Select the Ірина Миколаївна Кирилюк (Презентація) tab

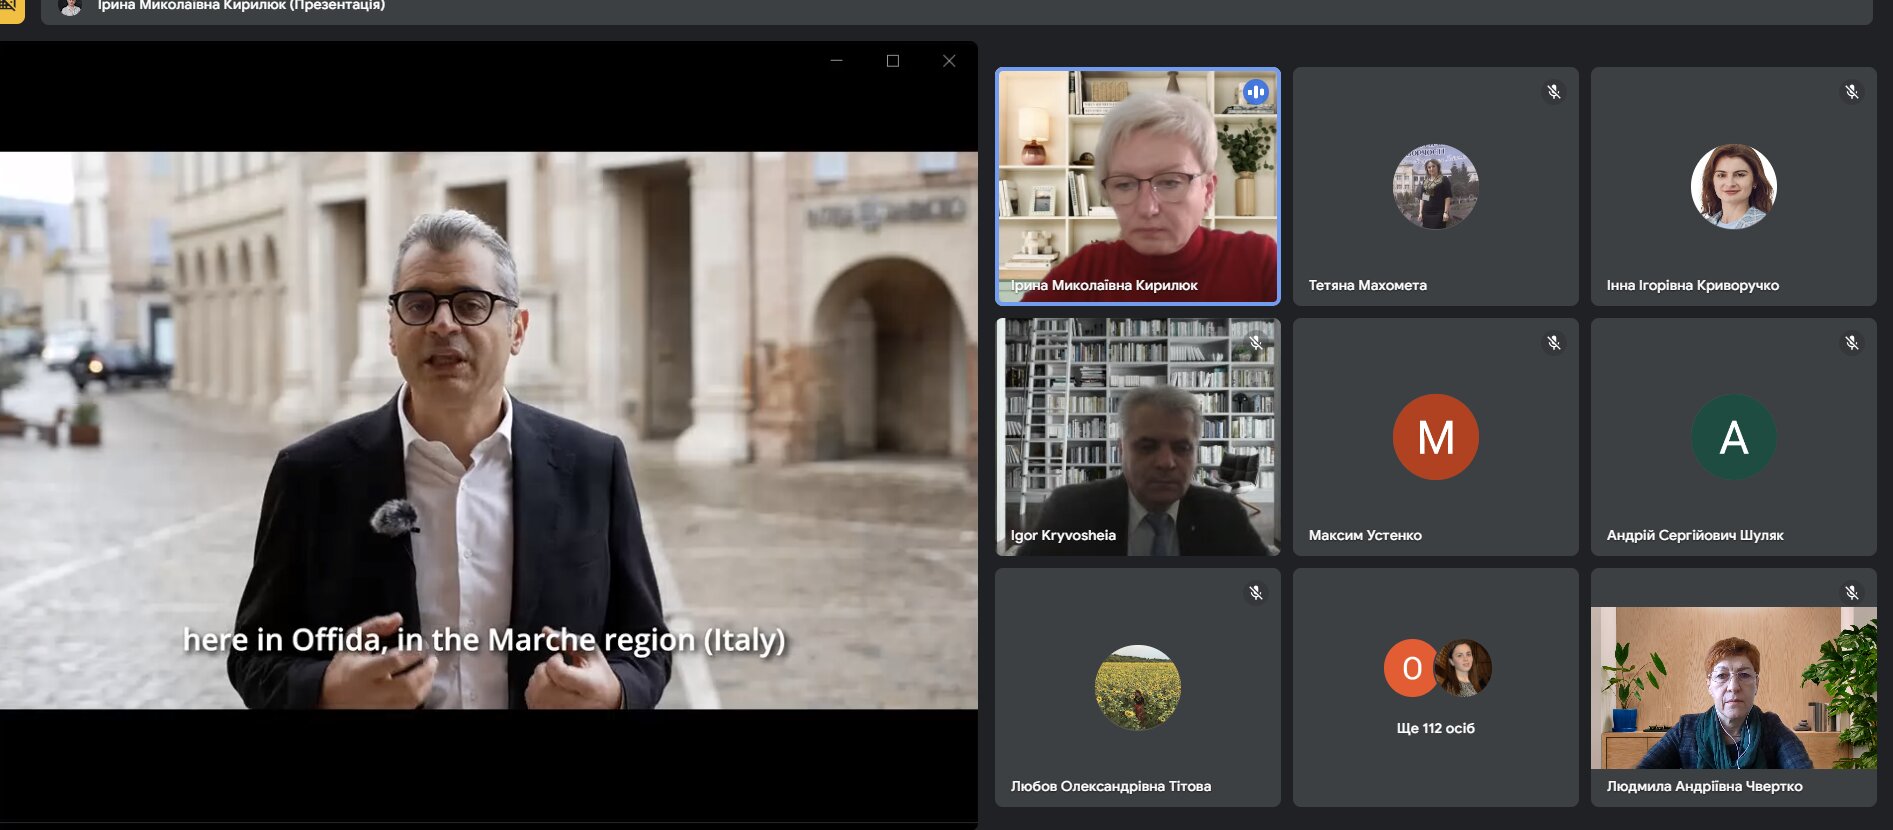coord(240,7)
